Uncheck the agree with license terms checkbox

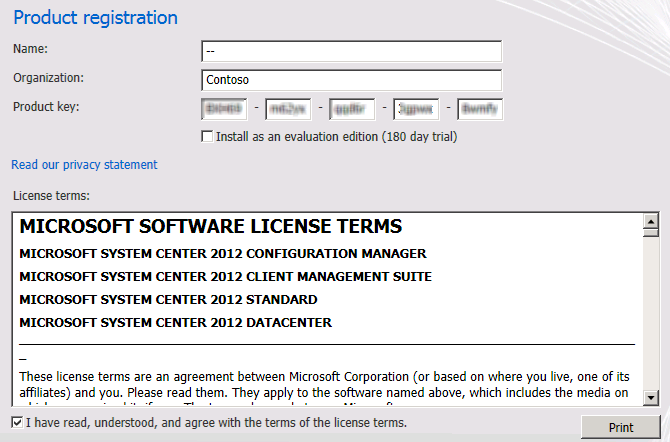tap(17, 423)
